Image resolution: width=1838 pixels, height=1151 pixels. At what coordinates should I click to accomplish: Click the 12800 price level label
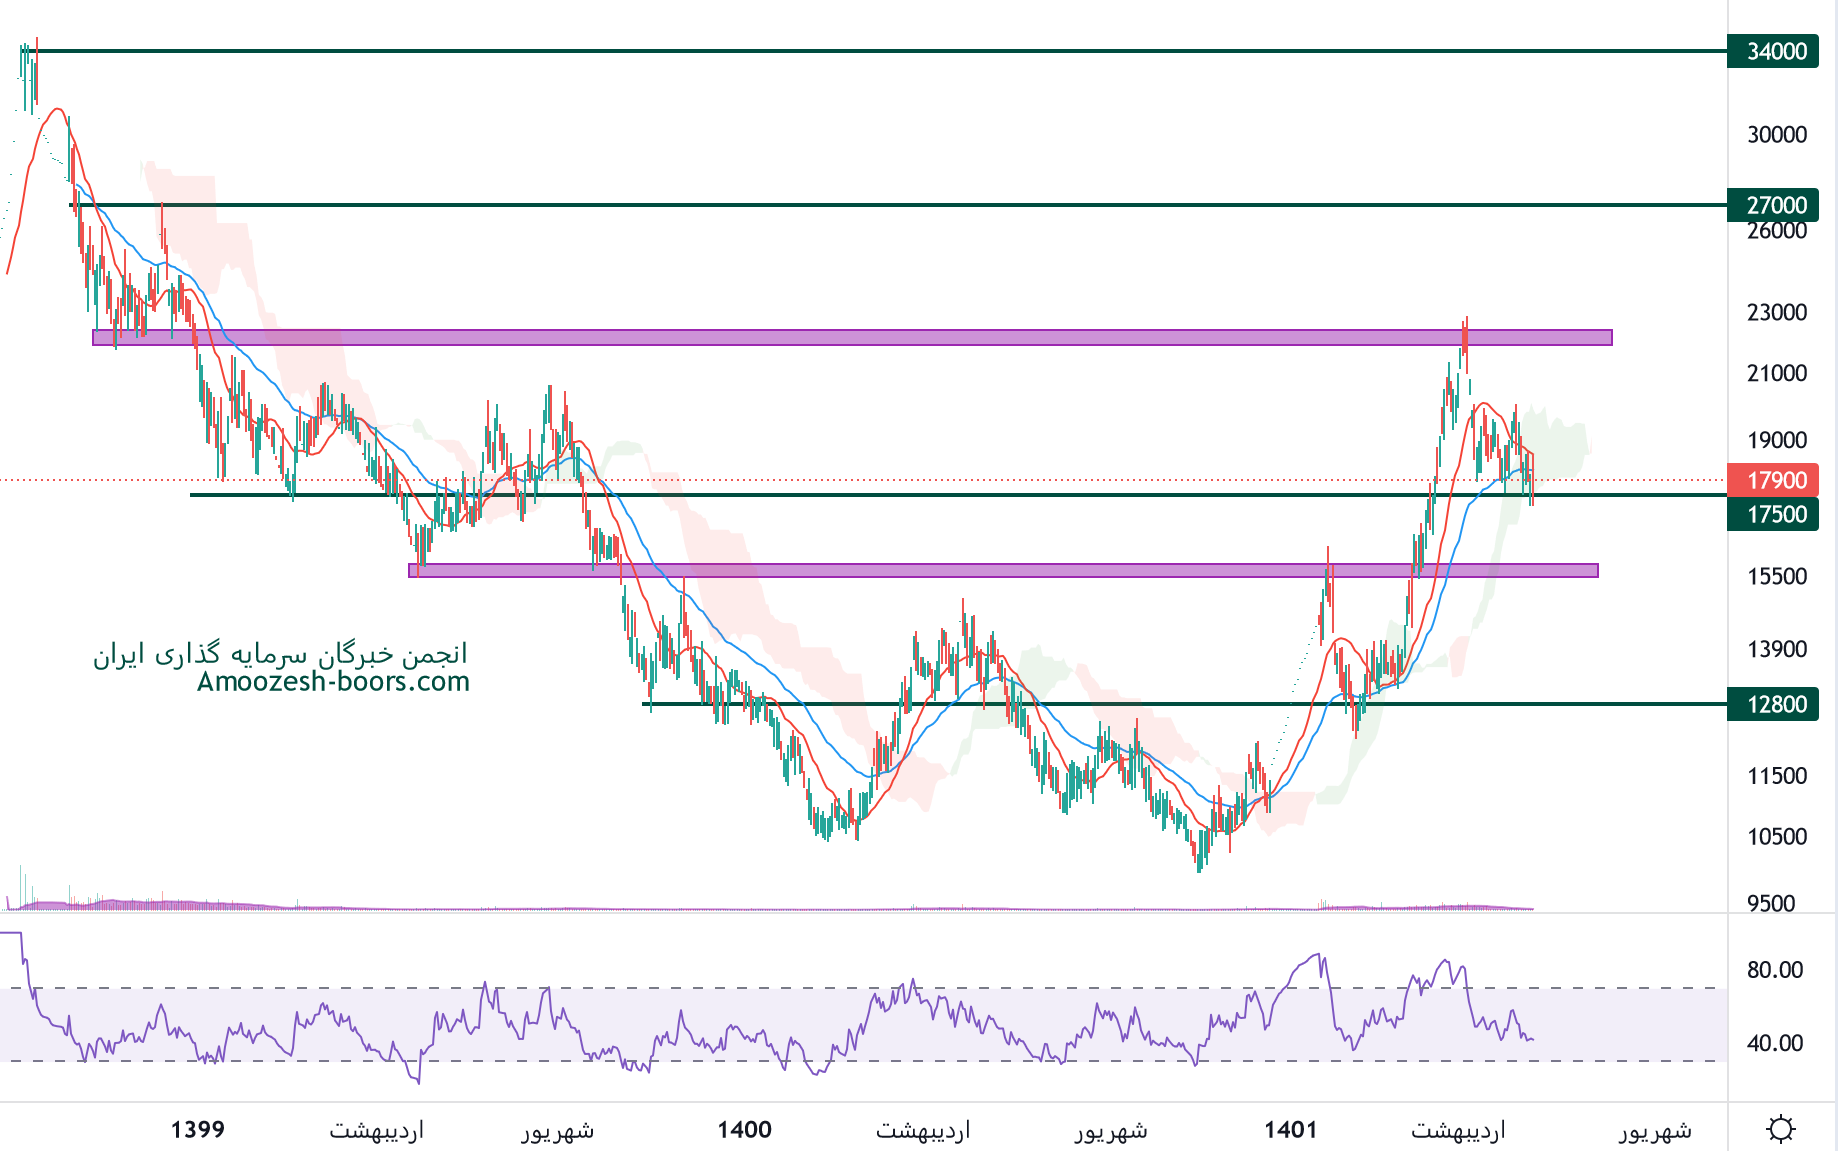click(x=1775, y=704)
